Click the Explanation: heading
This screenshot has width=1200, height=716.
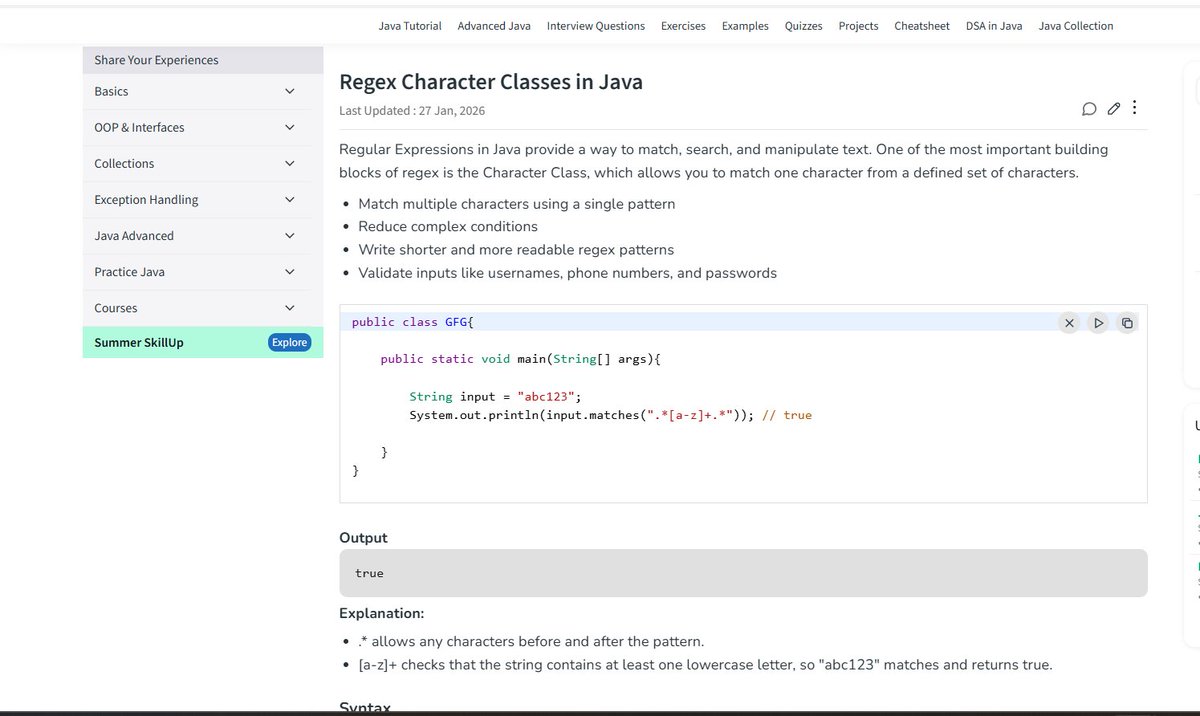[x=382, y=613]
